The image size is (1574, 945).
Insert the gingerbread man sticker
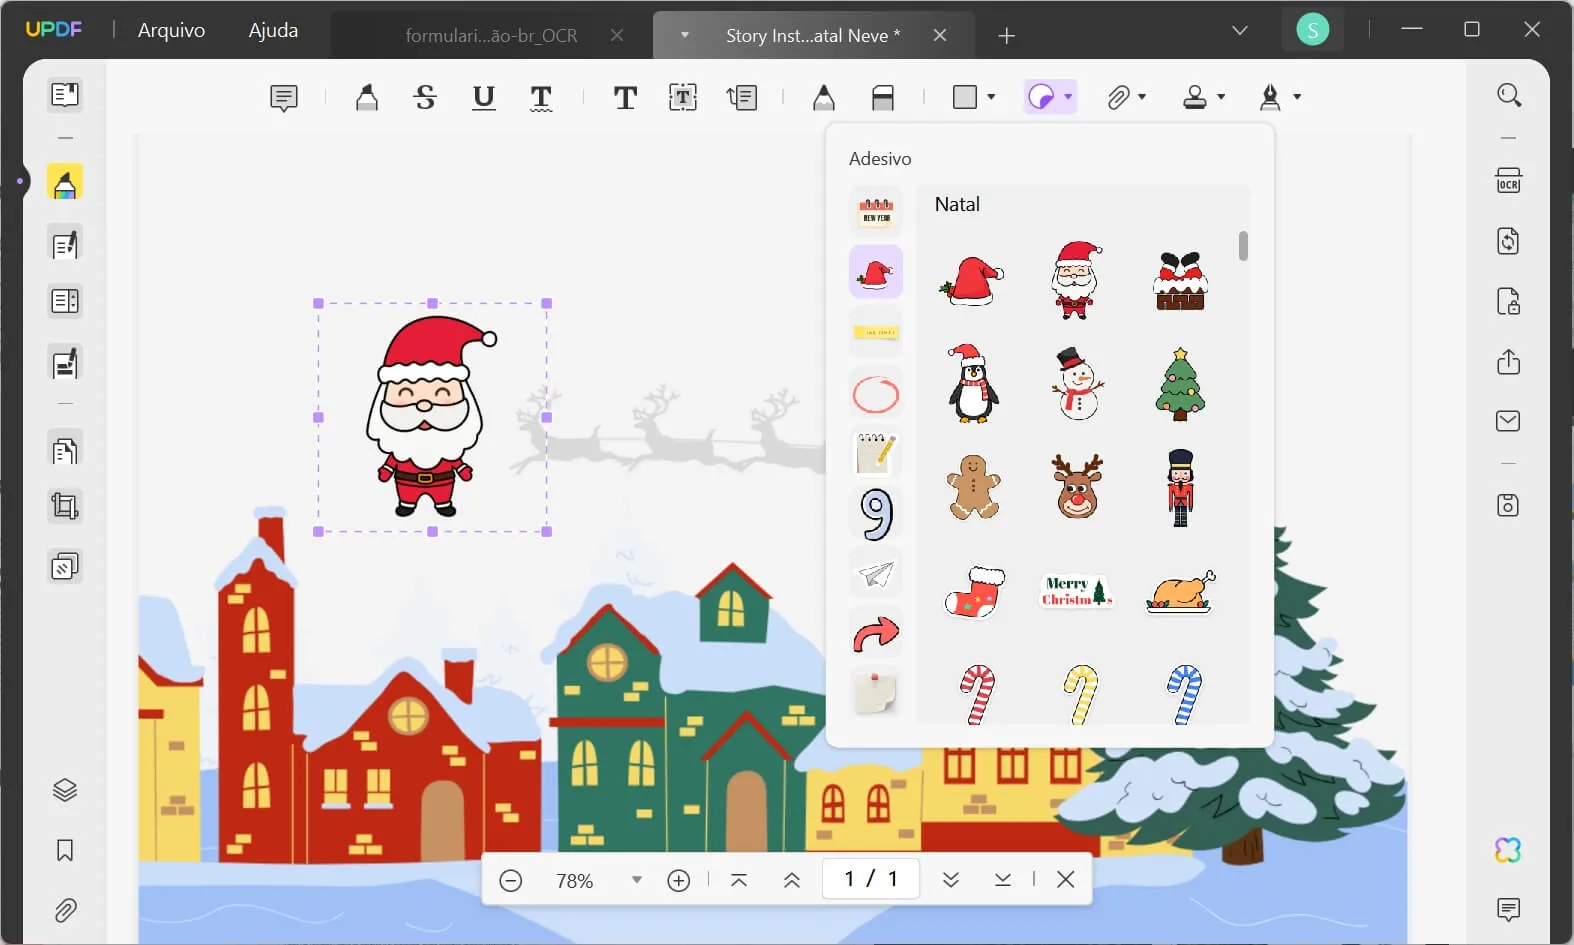[973, 487]
